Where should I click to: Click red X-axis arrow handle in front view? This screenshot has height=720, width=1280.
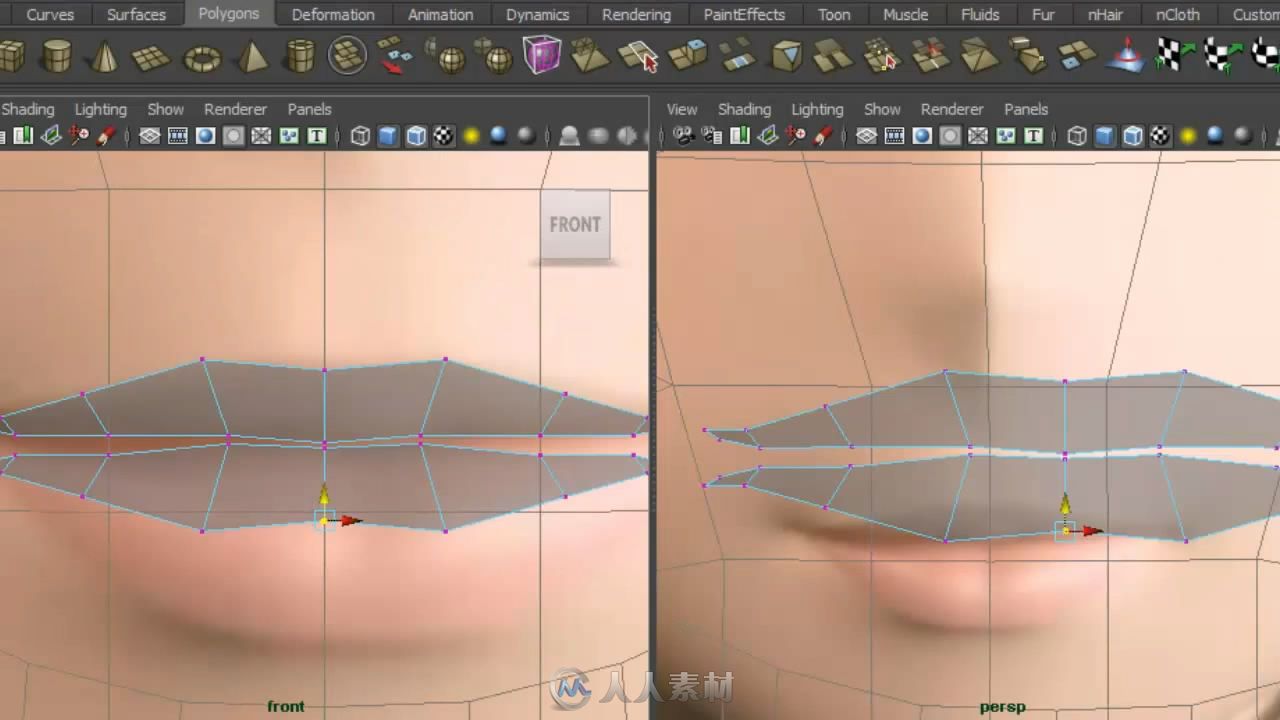pyautogui.click(x=351, y=521)
